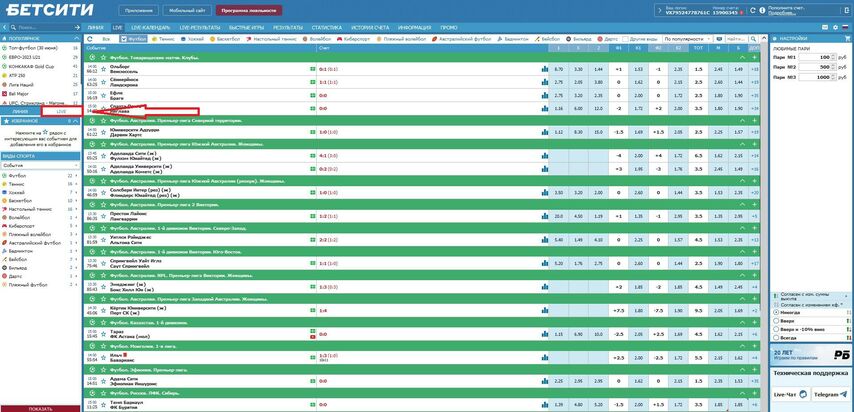Image resolution: width=854 pixels, height=412 pixels.
Task: Add Сёммербнок – Ландскрона match to favorites
Action: point(103,82)
